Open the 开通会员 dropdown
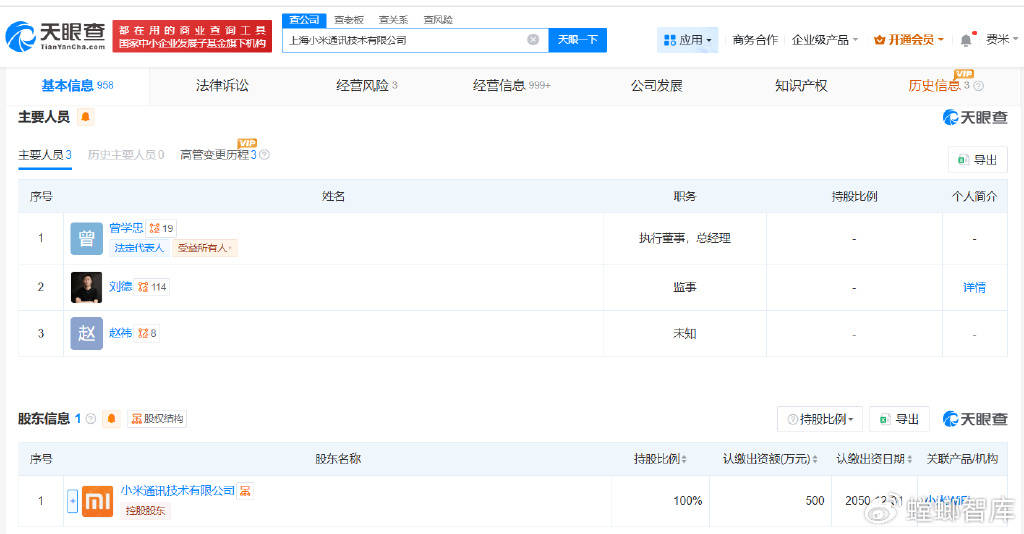Image resolution: width=1024 pixels, height=534 pixels. tap(908, 40)
